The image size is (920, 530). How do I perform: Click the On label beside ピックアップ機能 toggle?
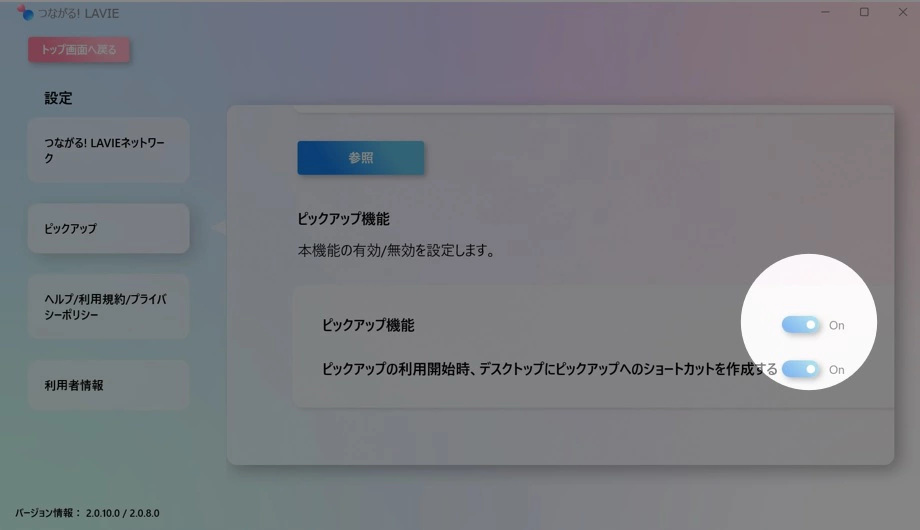pyautogui.click(x=837, y=325)
